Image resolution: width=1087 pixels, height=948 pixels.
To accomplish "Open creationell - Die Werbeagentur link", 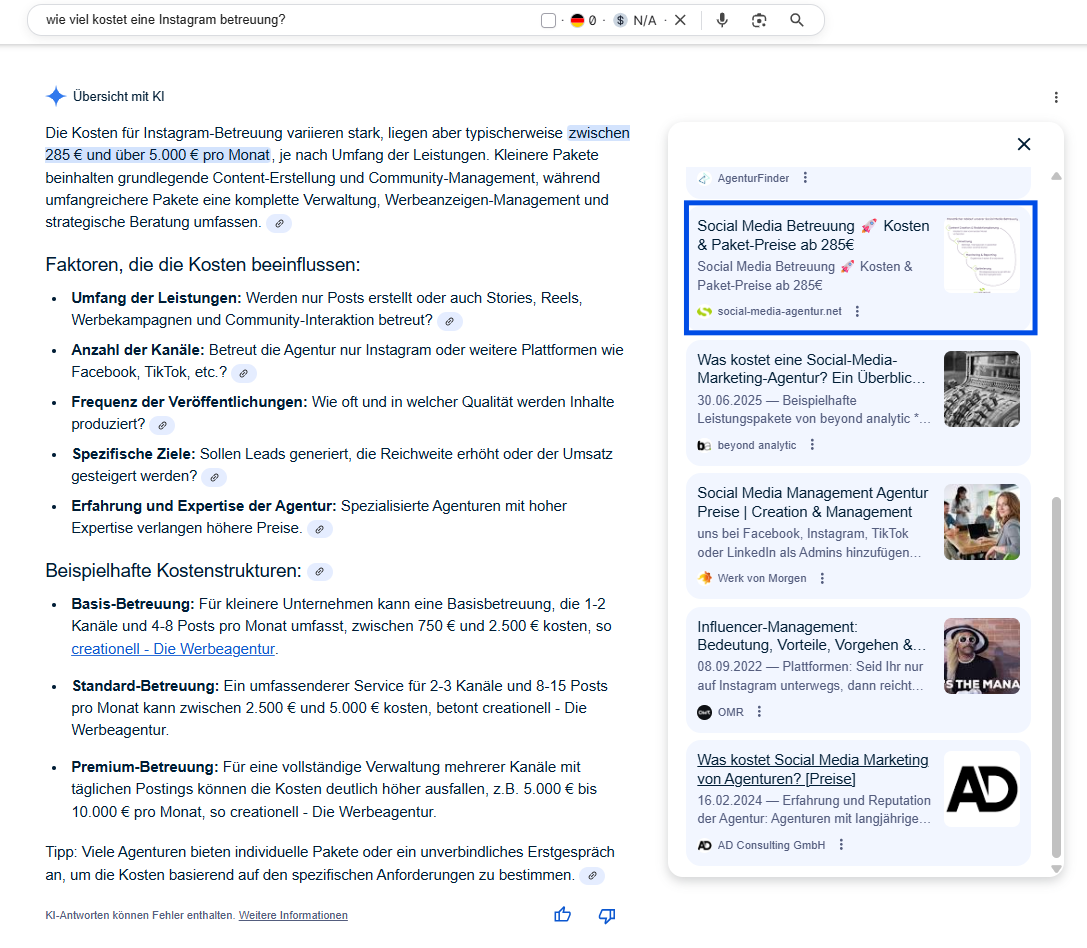I will 173,648.
